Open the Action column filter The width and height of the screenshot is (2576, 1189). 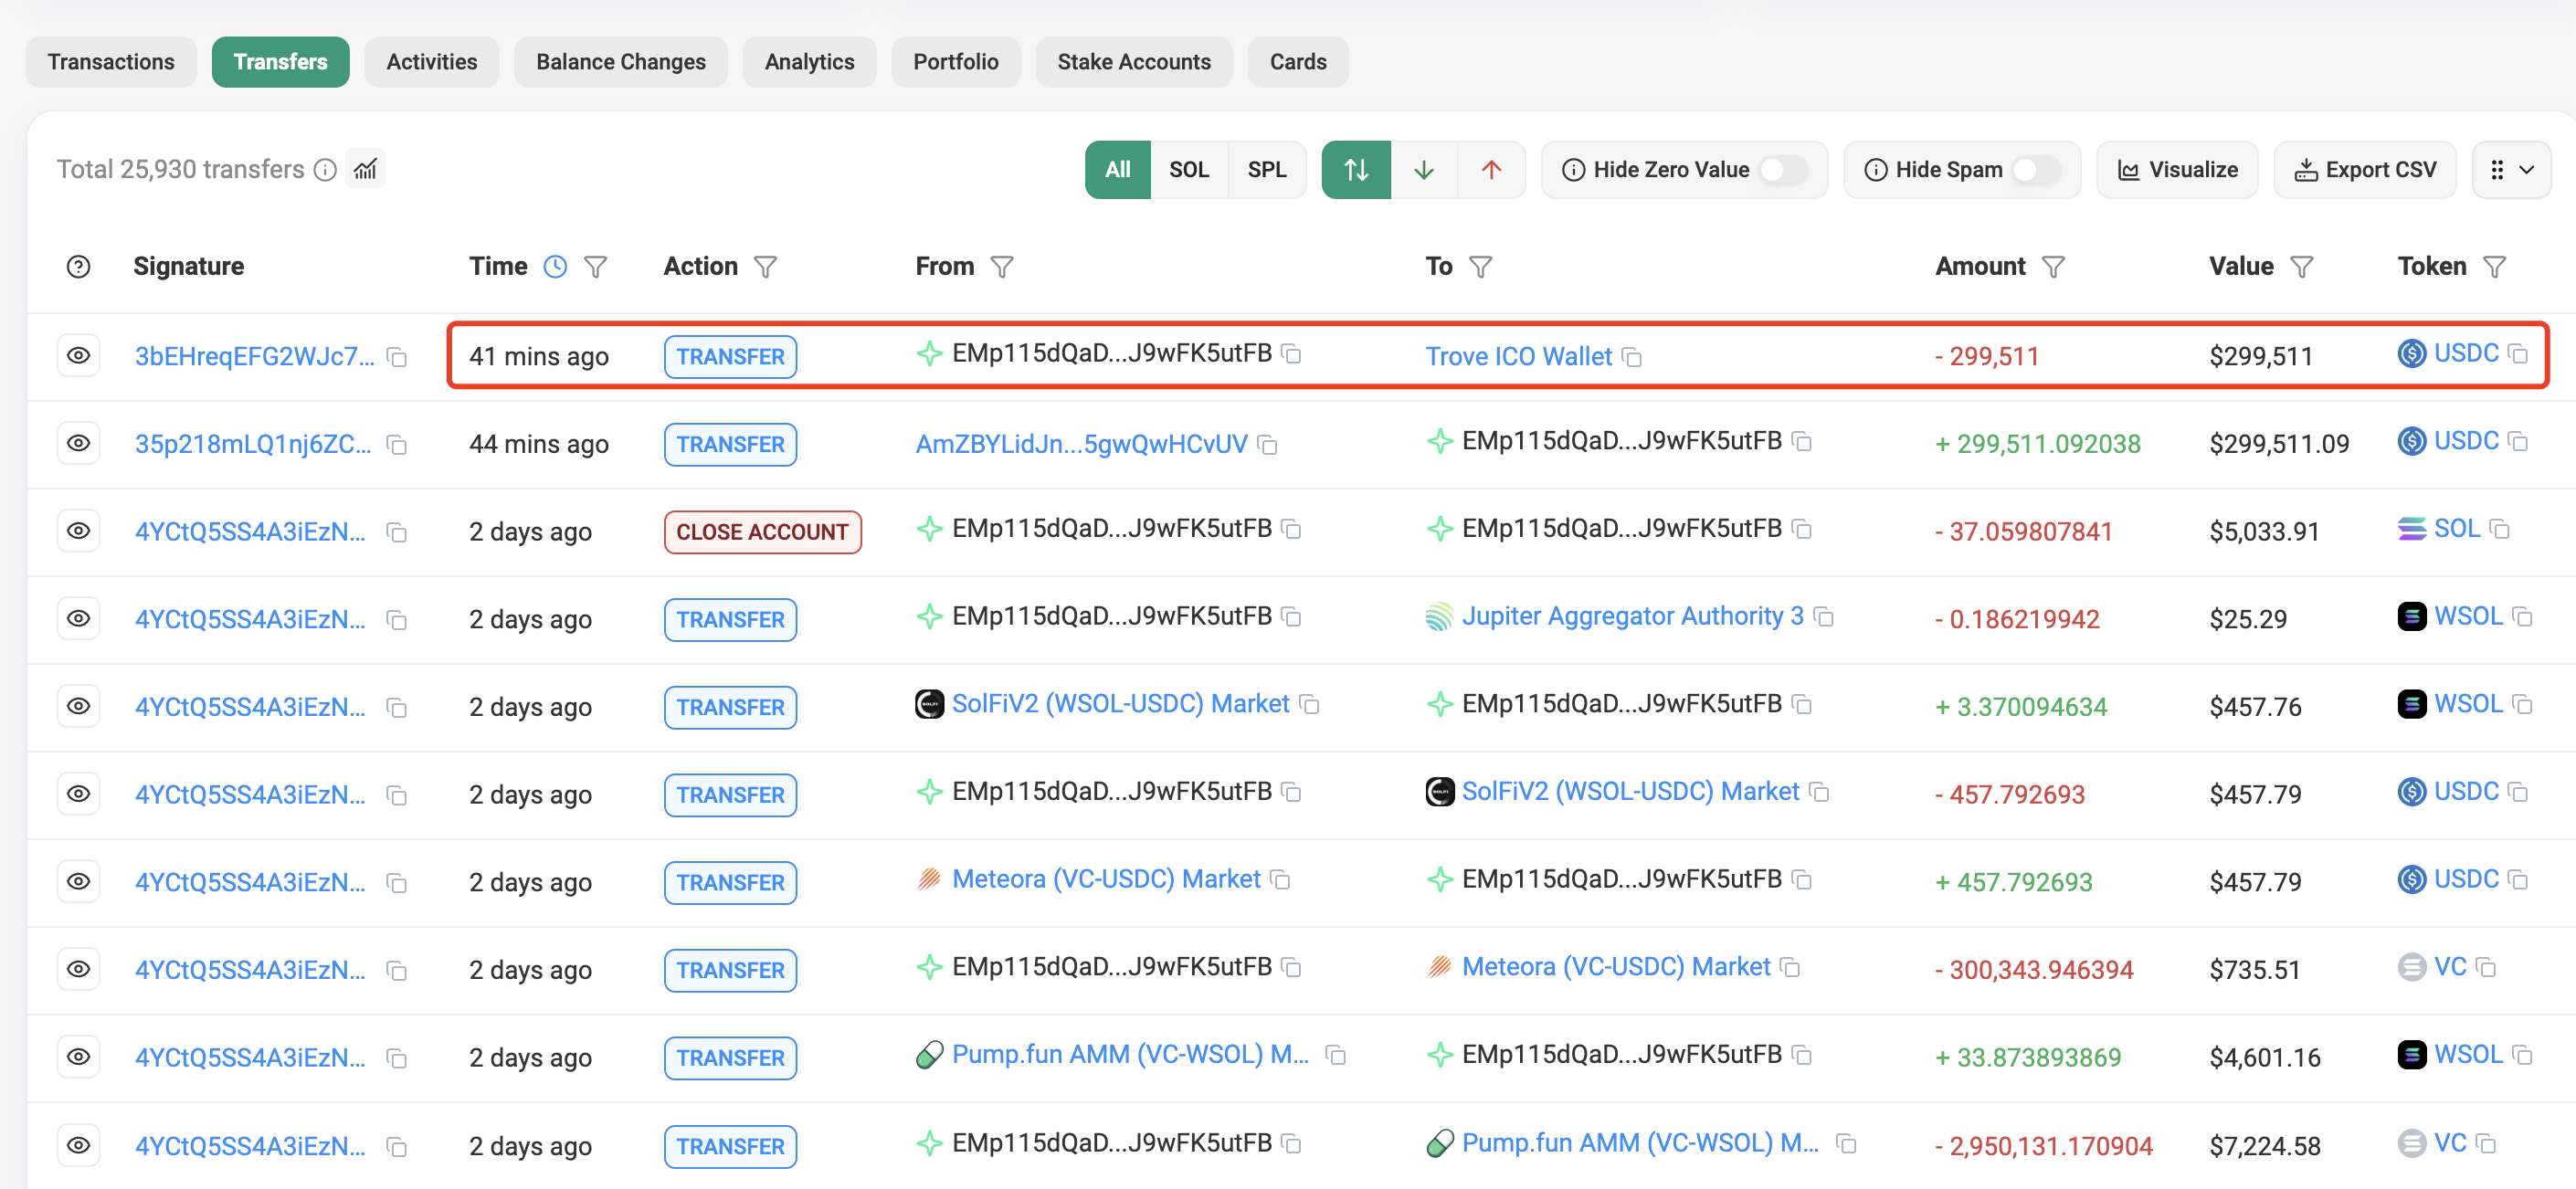click(765, 266)
